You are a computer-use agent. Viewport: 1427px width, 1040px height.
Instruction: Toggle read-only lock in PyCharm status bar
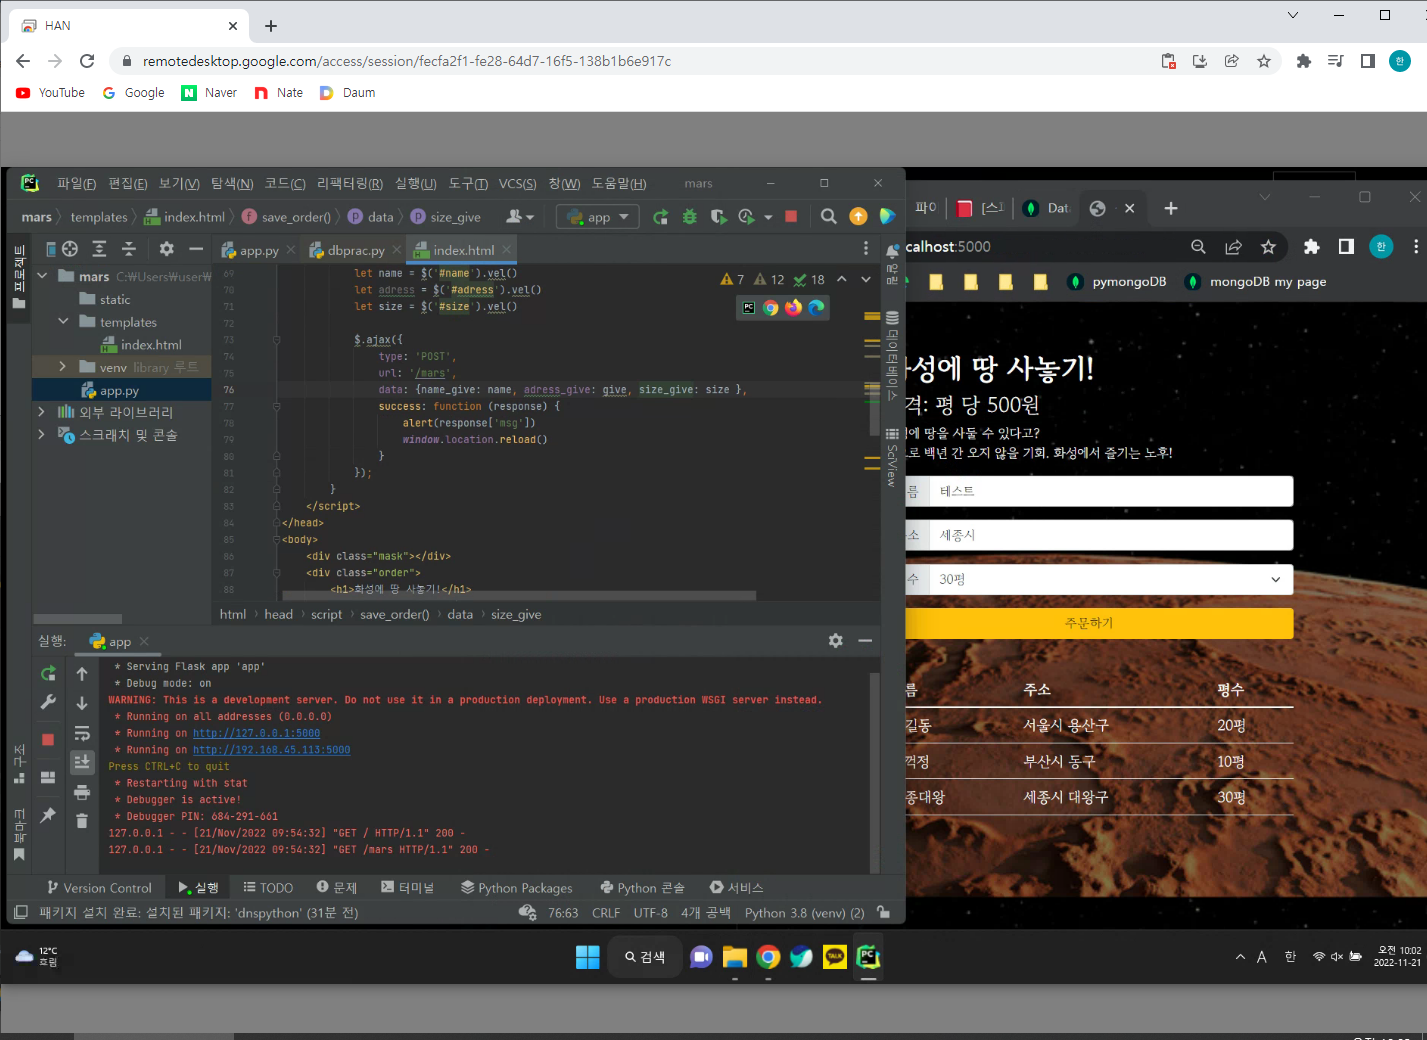(x=883, y=912)
